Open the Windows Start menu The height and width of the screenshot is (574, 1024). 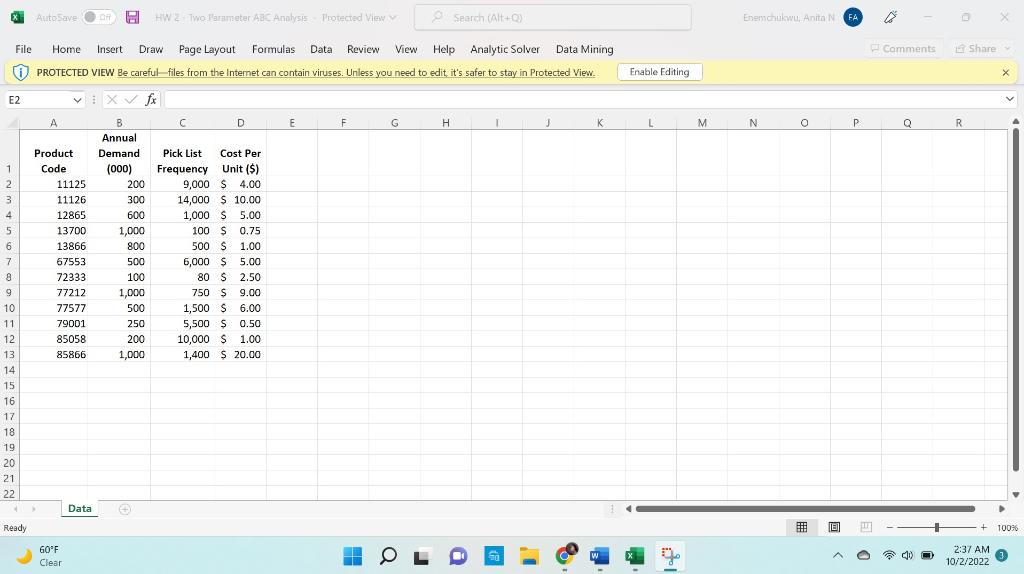tap(353, 556)
